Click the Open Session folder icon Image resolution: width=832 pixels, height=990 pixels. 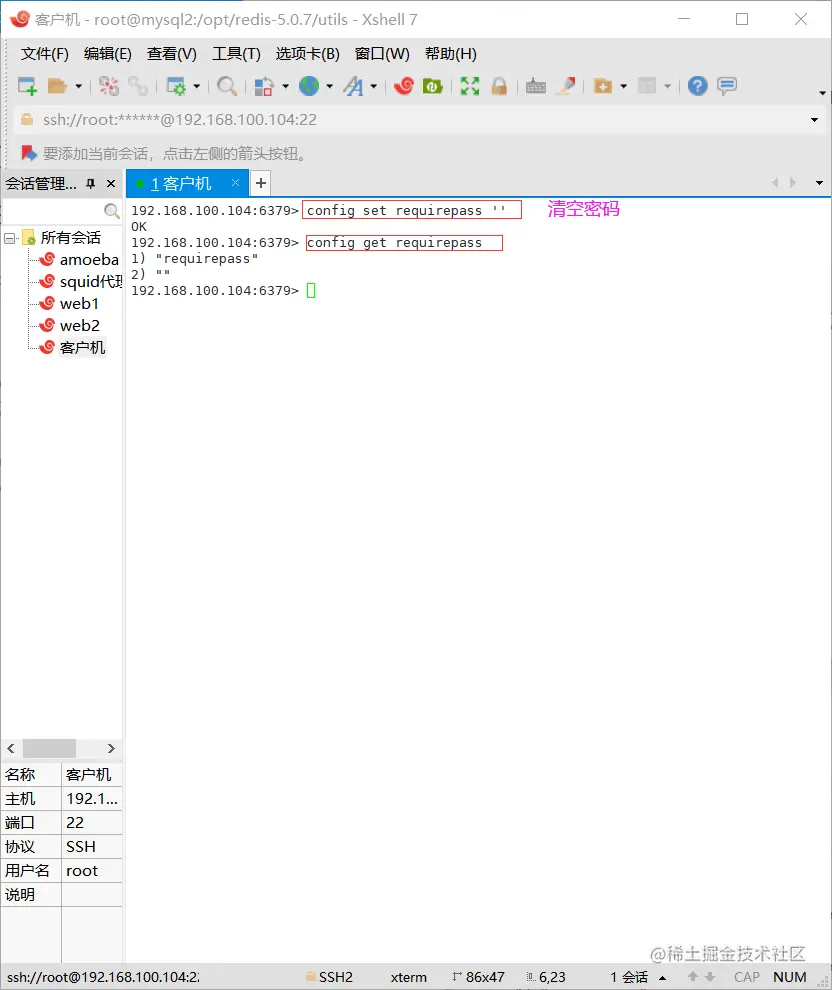pos(57,86)
